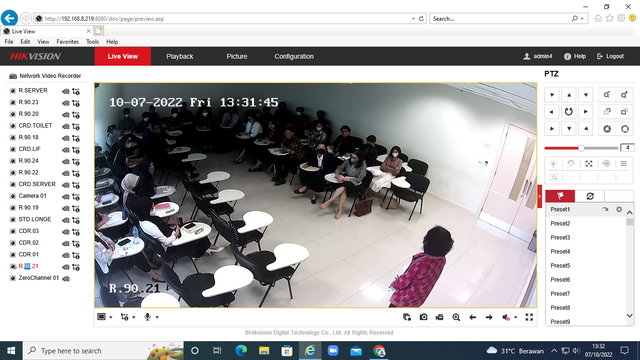
Task: Open browser address bar history dropdown
Action: (413, 19)
